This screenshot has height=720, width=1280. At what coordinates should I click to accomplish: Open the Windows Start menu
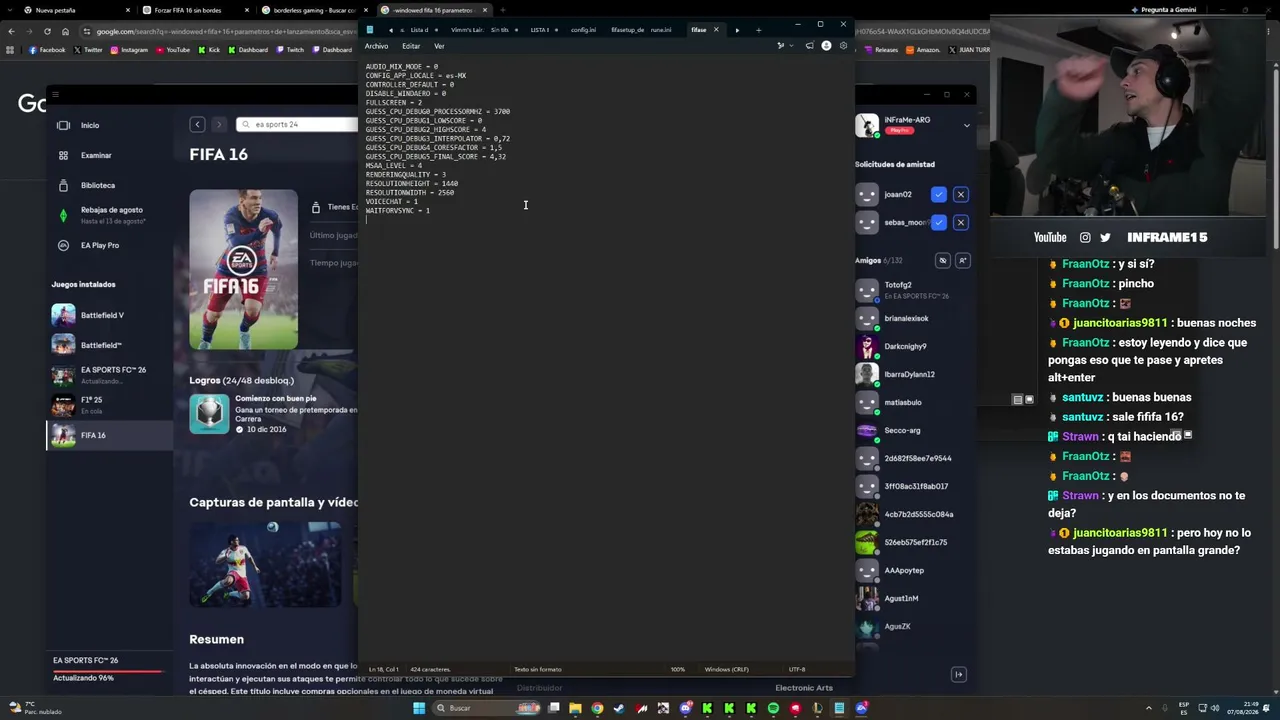click(419, 708)
